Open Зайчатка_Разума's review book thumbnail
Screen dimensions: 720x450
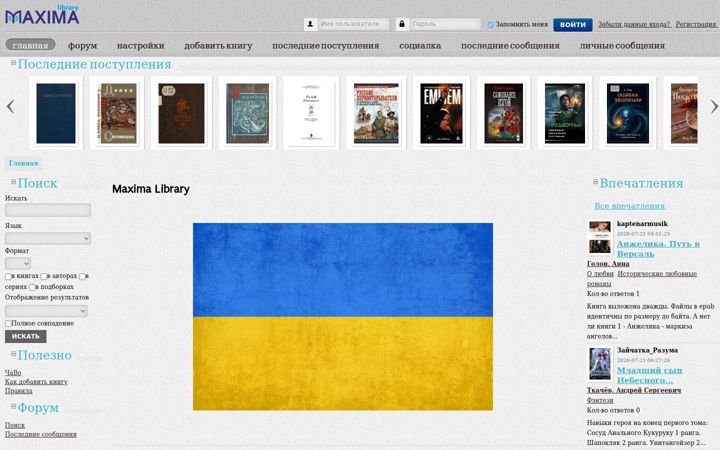point(600,364)
